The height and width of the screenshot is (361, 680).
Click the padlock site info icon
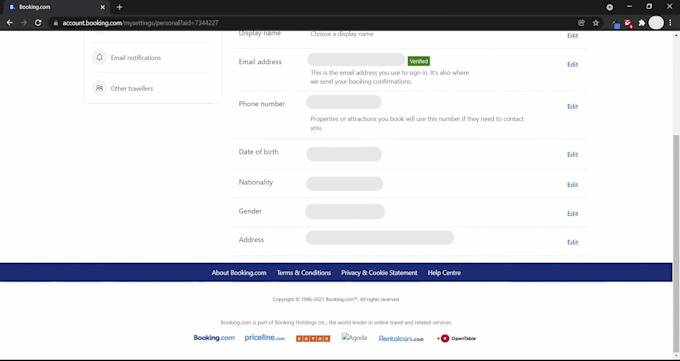coord(55,23)
